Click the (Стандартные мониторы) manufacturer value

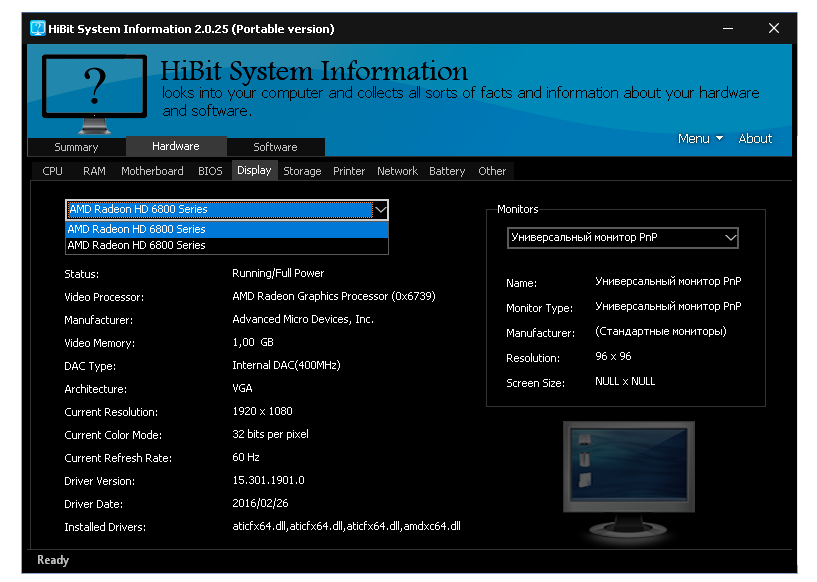[x=661, y=331]
